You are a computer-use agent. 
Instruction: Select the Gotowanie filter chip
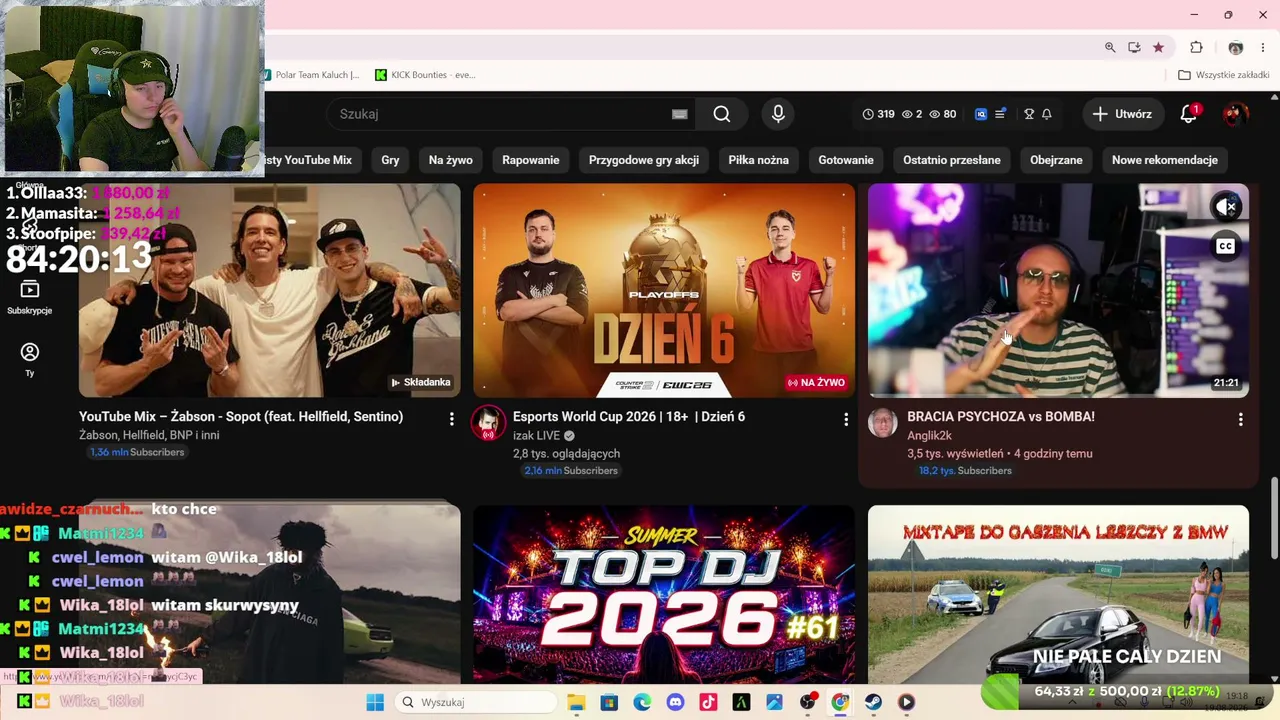click(846, 160)
